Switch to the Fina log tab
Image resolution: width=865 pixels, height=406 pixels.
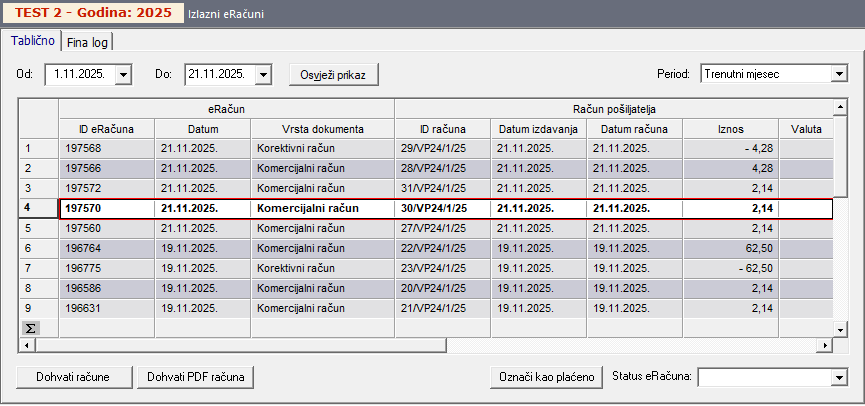coord(88,42)
